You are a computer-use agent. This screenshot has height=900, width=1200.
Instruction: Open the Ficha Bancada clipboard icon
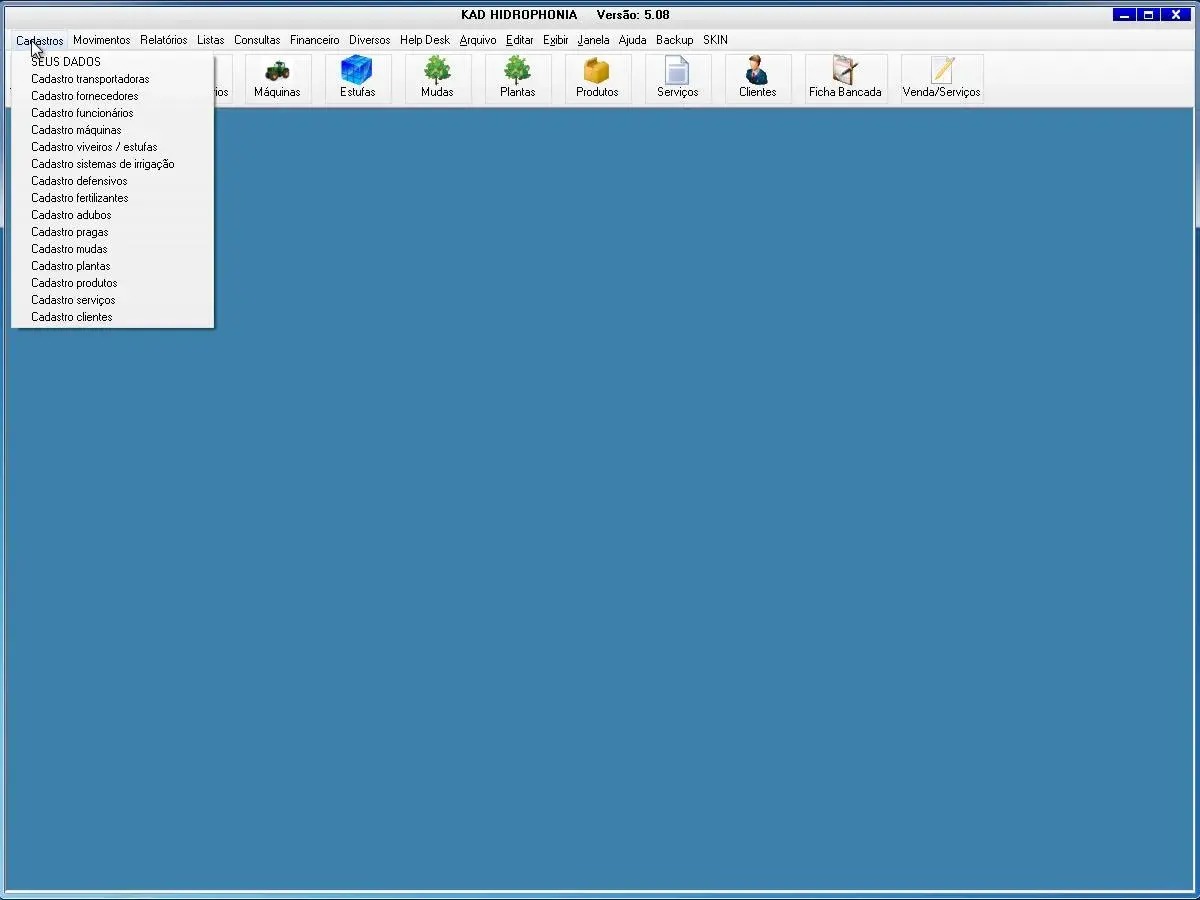pos(845,72)
